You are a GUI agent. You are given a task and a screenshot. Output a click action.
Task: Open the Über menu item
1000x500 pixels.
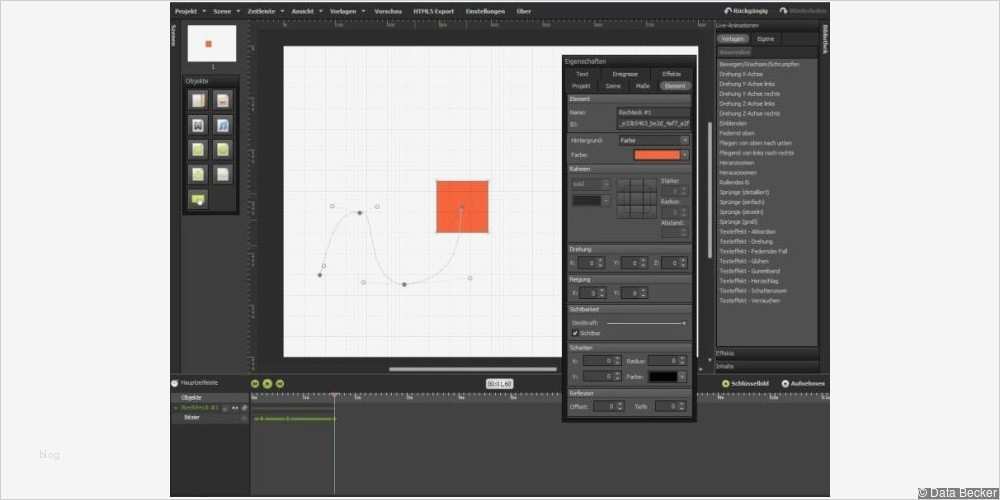[x=524, y=11]
